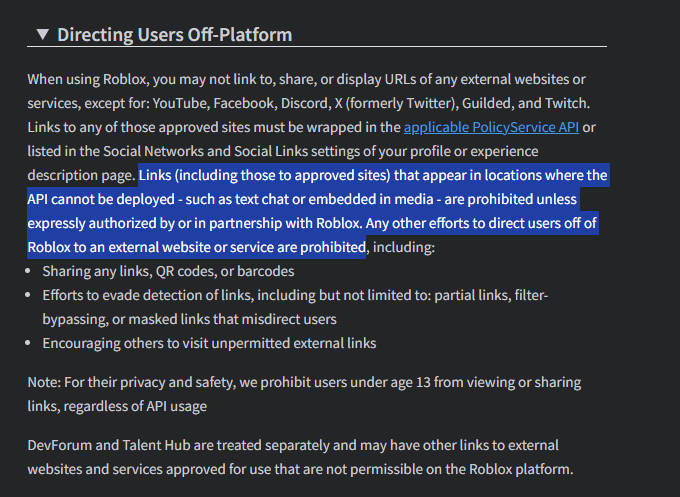Click the 'links, regardless of API usage' line
The height and width of the screenshot is (497, 680).
[117, 406]
